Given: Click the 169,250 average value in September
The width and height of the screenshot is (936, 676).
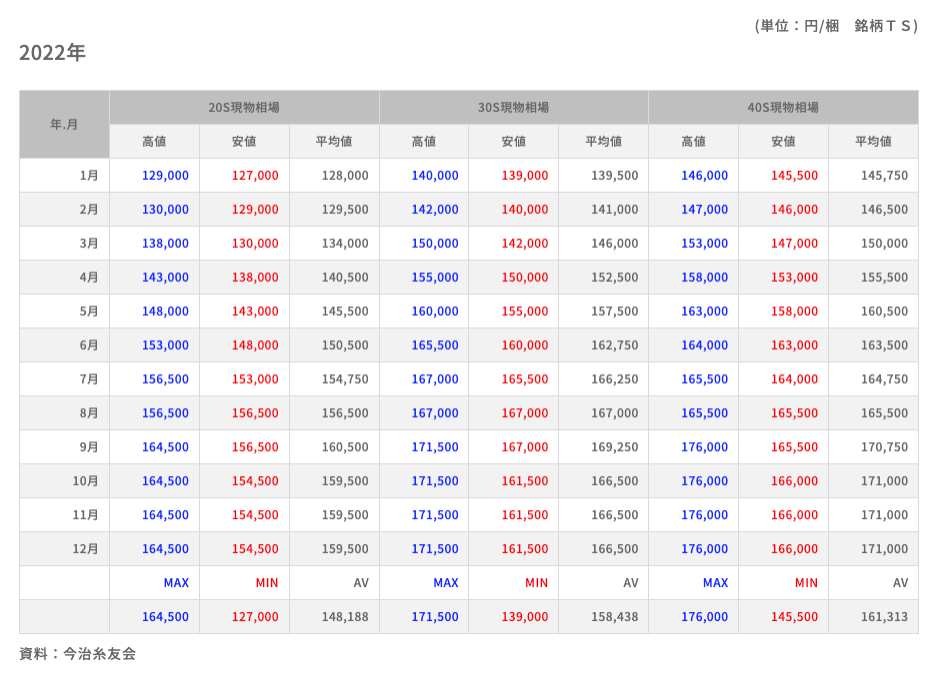Looking at the screenshot, I should coord(614,448).
